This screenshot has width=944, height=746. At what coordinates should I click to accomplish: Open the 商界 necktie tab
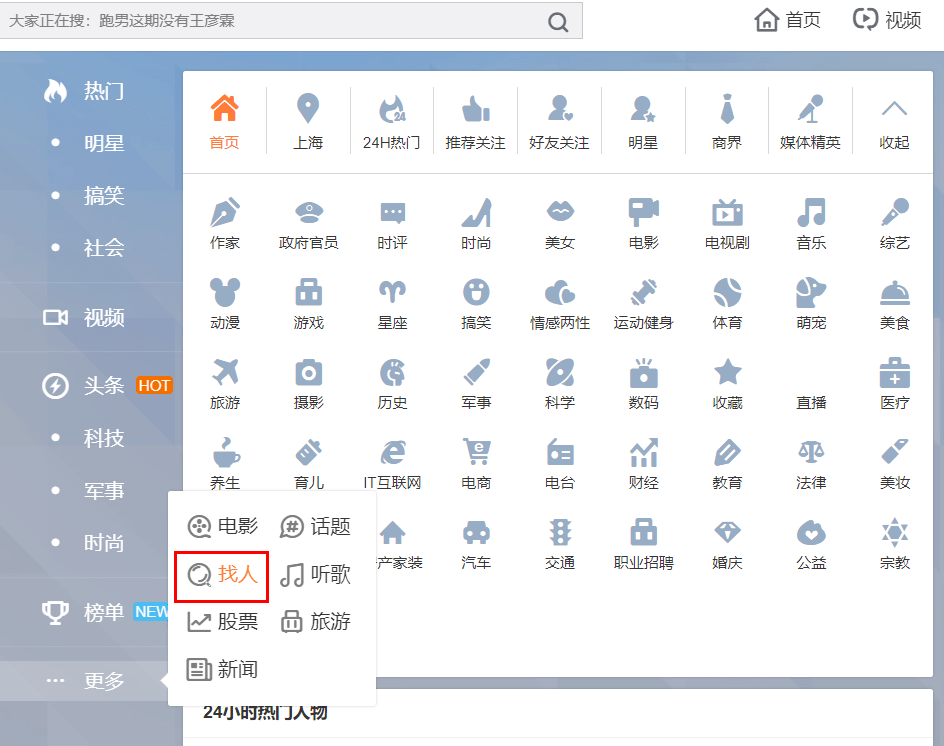727,122
